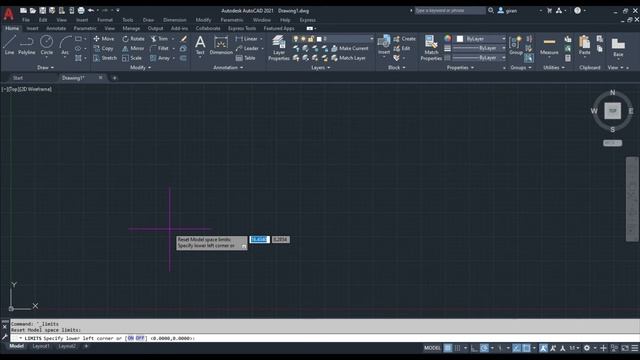Viewport: 640px width, 360px height.
Task: Click the Trim tool
Action: pos(159,39)
